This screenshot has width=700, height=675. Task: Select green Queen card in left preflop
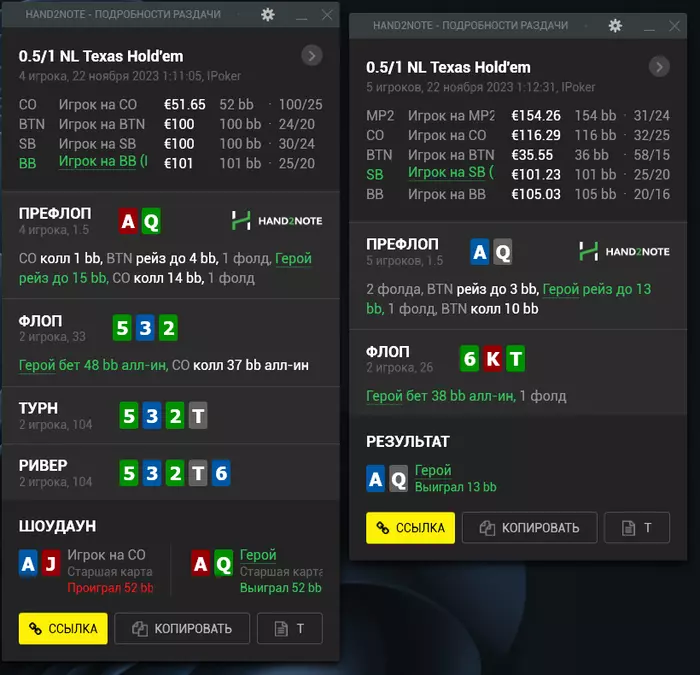pos(151,221)
